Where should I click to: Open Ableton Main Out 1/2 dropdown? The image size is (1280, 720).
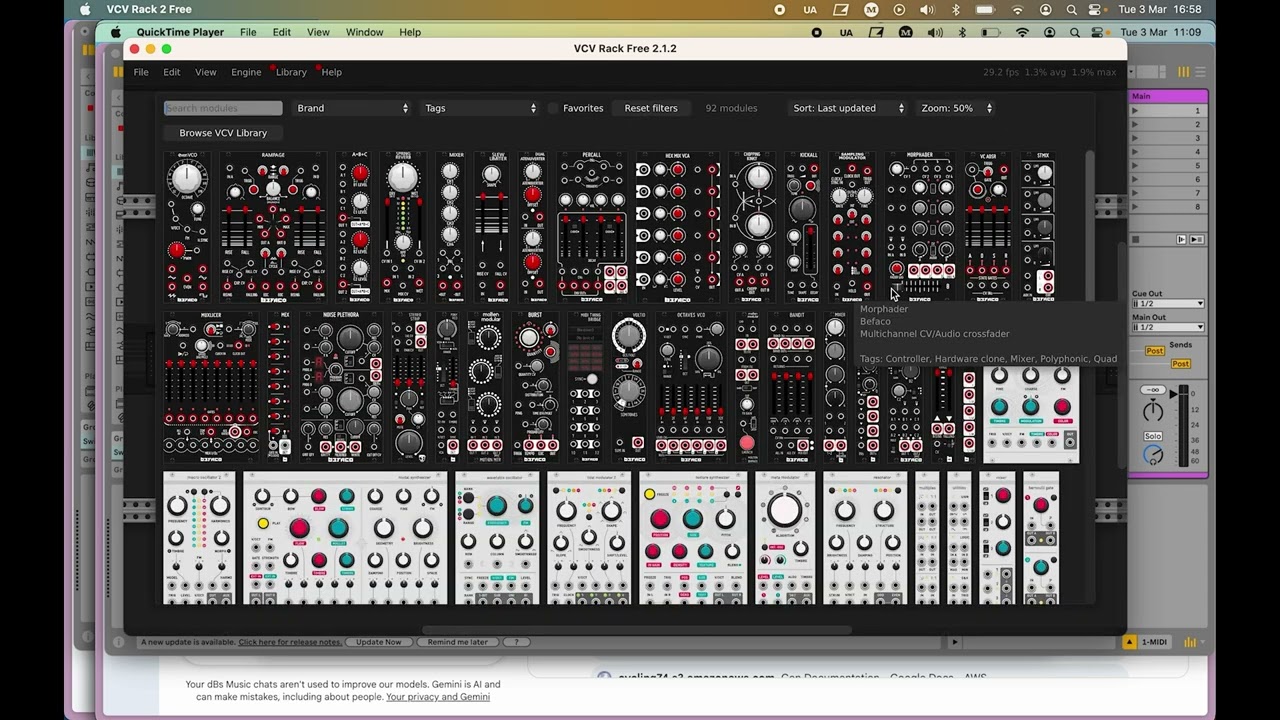pos(1168,328)
